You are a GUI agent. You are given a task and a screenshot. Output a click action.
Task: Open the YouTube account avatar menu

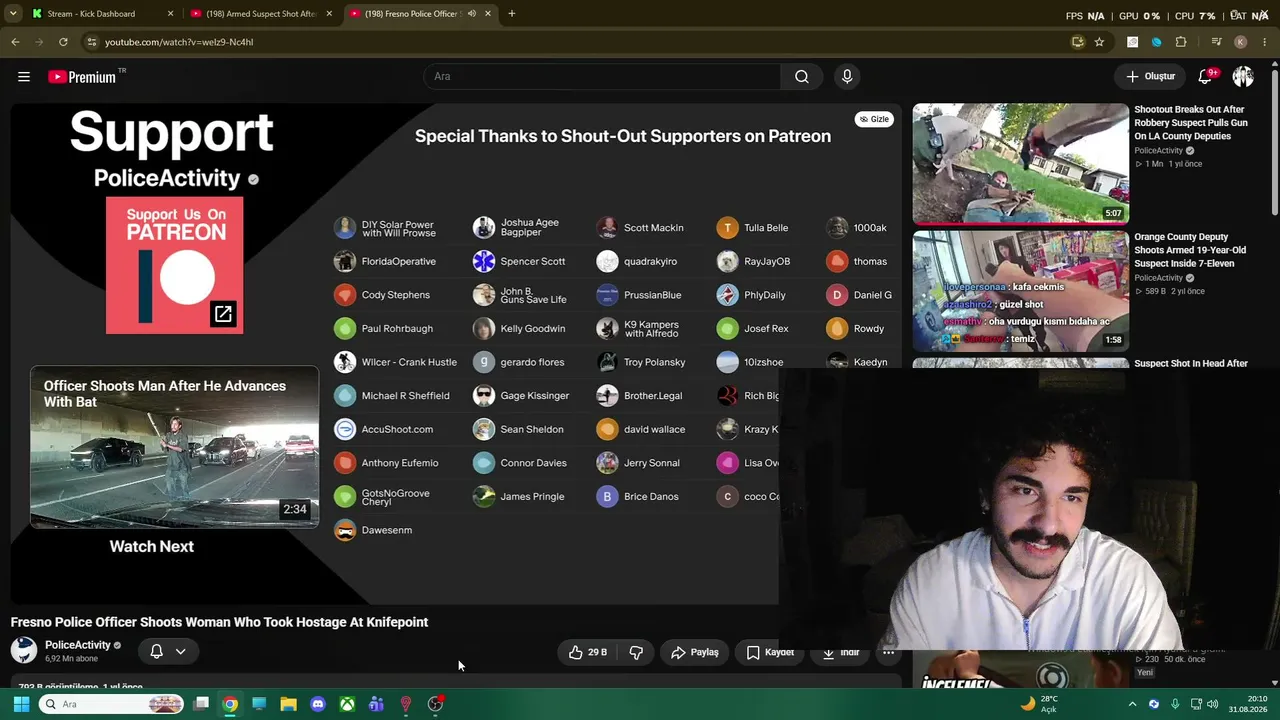1243,77
